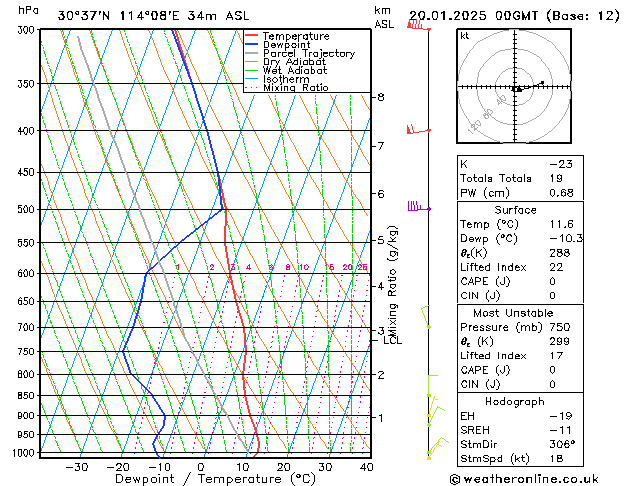Click the 5 km altitude label

[x=380, y=240]
